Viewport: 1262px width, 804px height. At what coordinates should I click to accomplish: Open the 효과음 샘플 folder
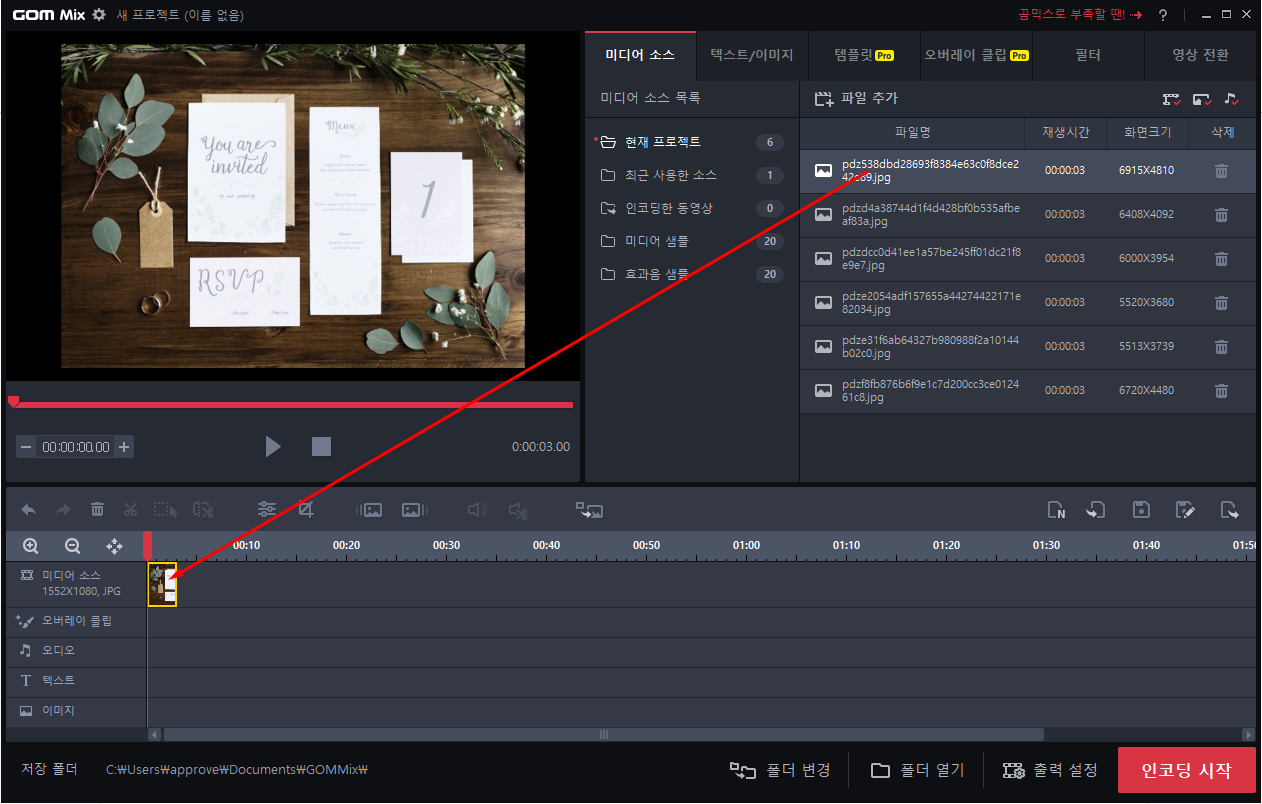[692, 274]
